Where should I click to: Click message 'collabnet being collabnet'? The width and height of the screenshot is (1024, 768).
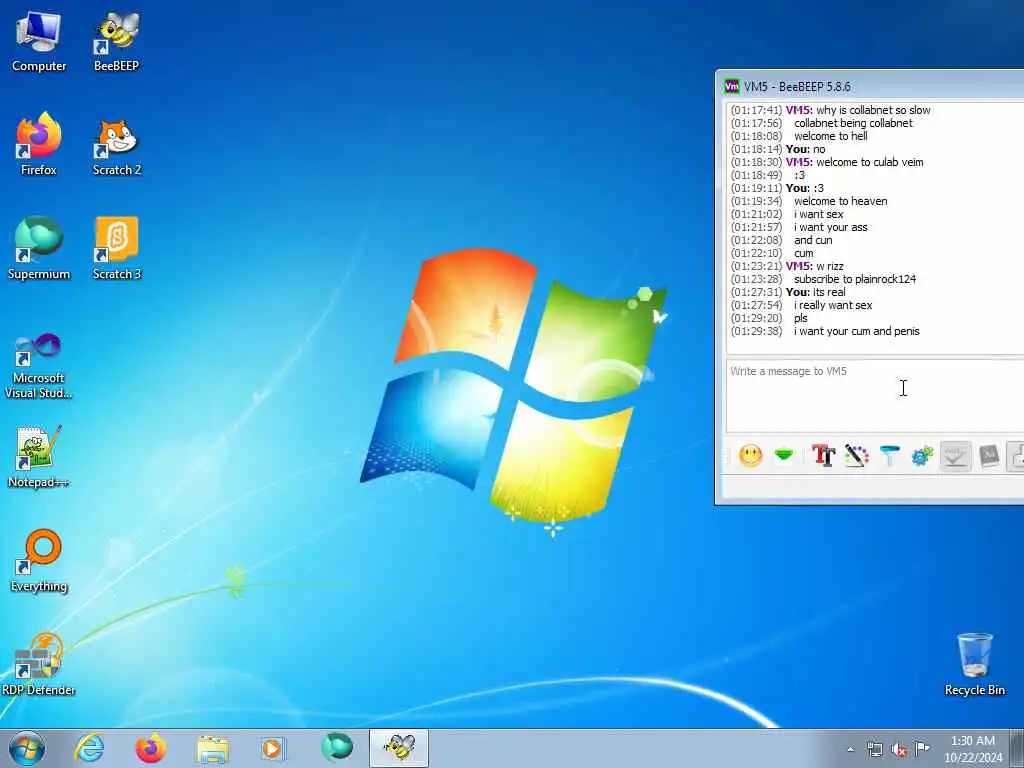coord(853,123)
